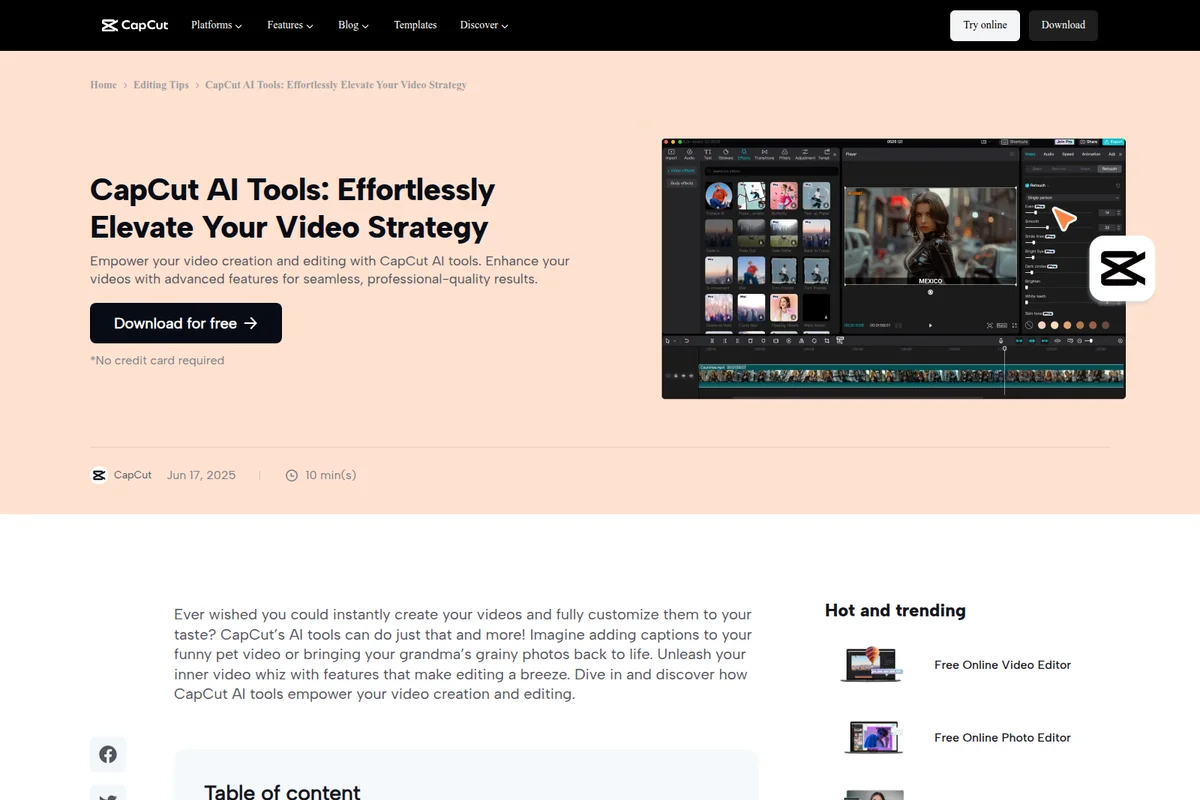1200x800 pixels.
Task: Click Free Online Photo Editor thumbnail
Action: pos(873,738)
